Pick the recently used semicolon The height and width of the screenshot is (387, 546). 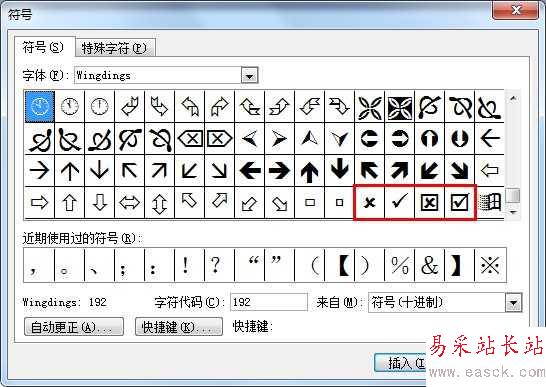[x=130, y=265]
